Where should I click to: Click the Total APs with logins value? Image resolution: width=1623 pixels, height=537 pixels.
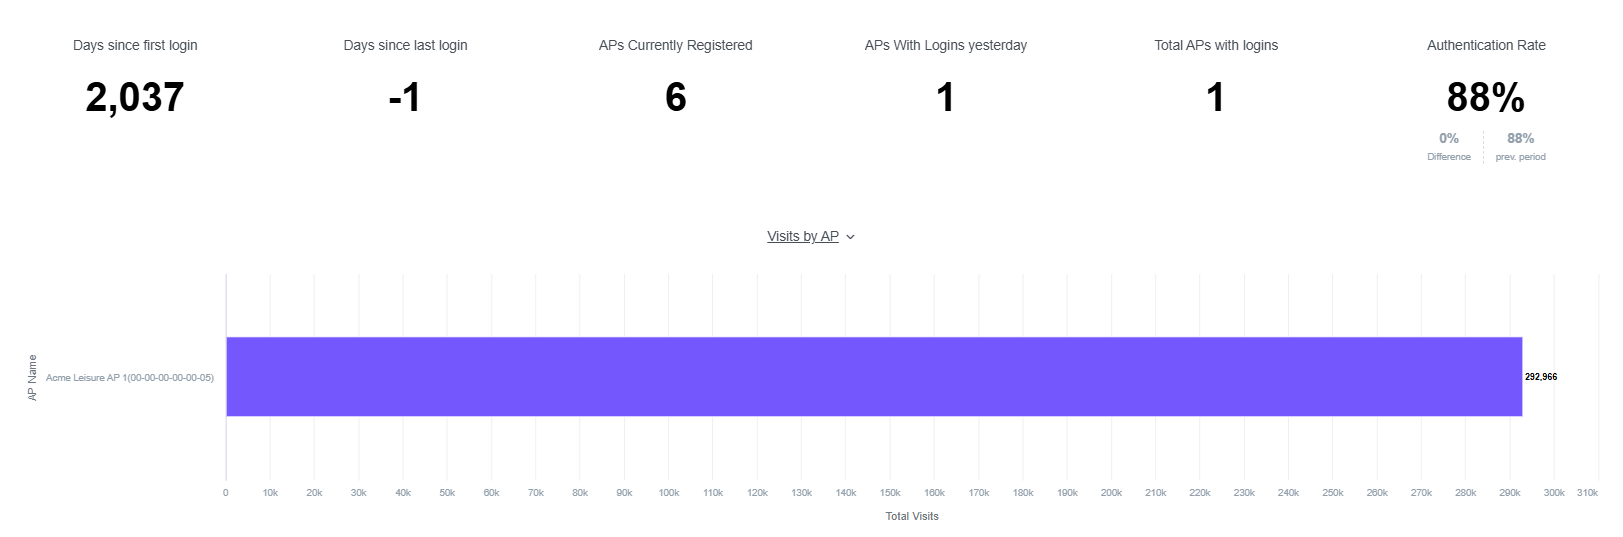coord(1216,98)
